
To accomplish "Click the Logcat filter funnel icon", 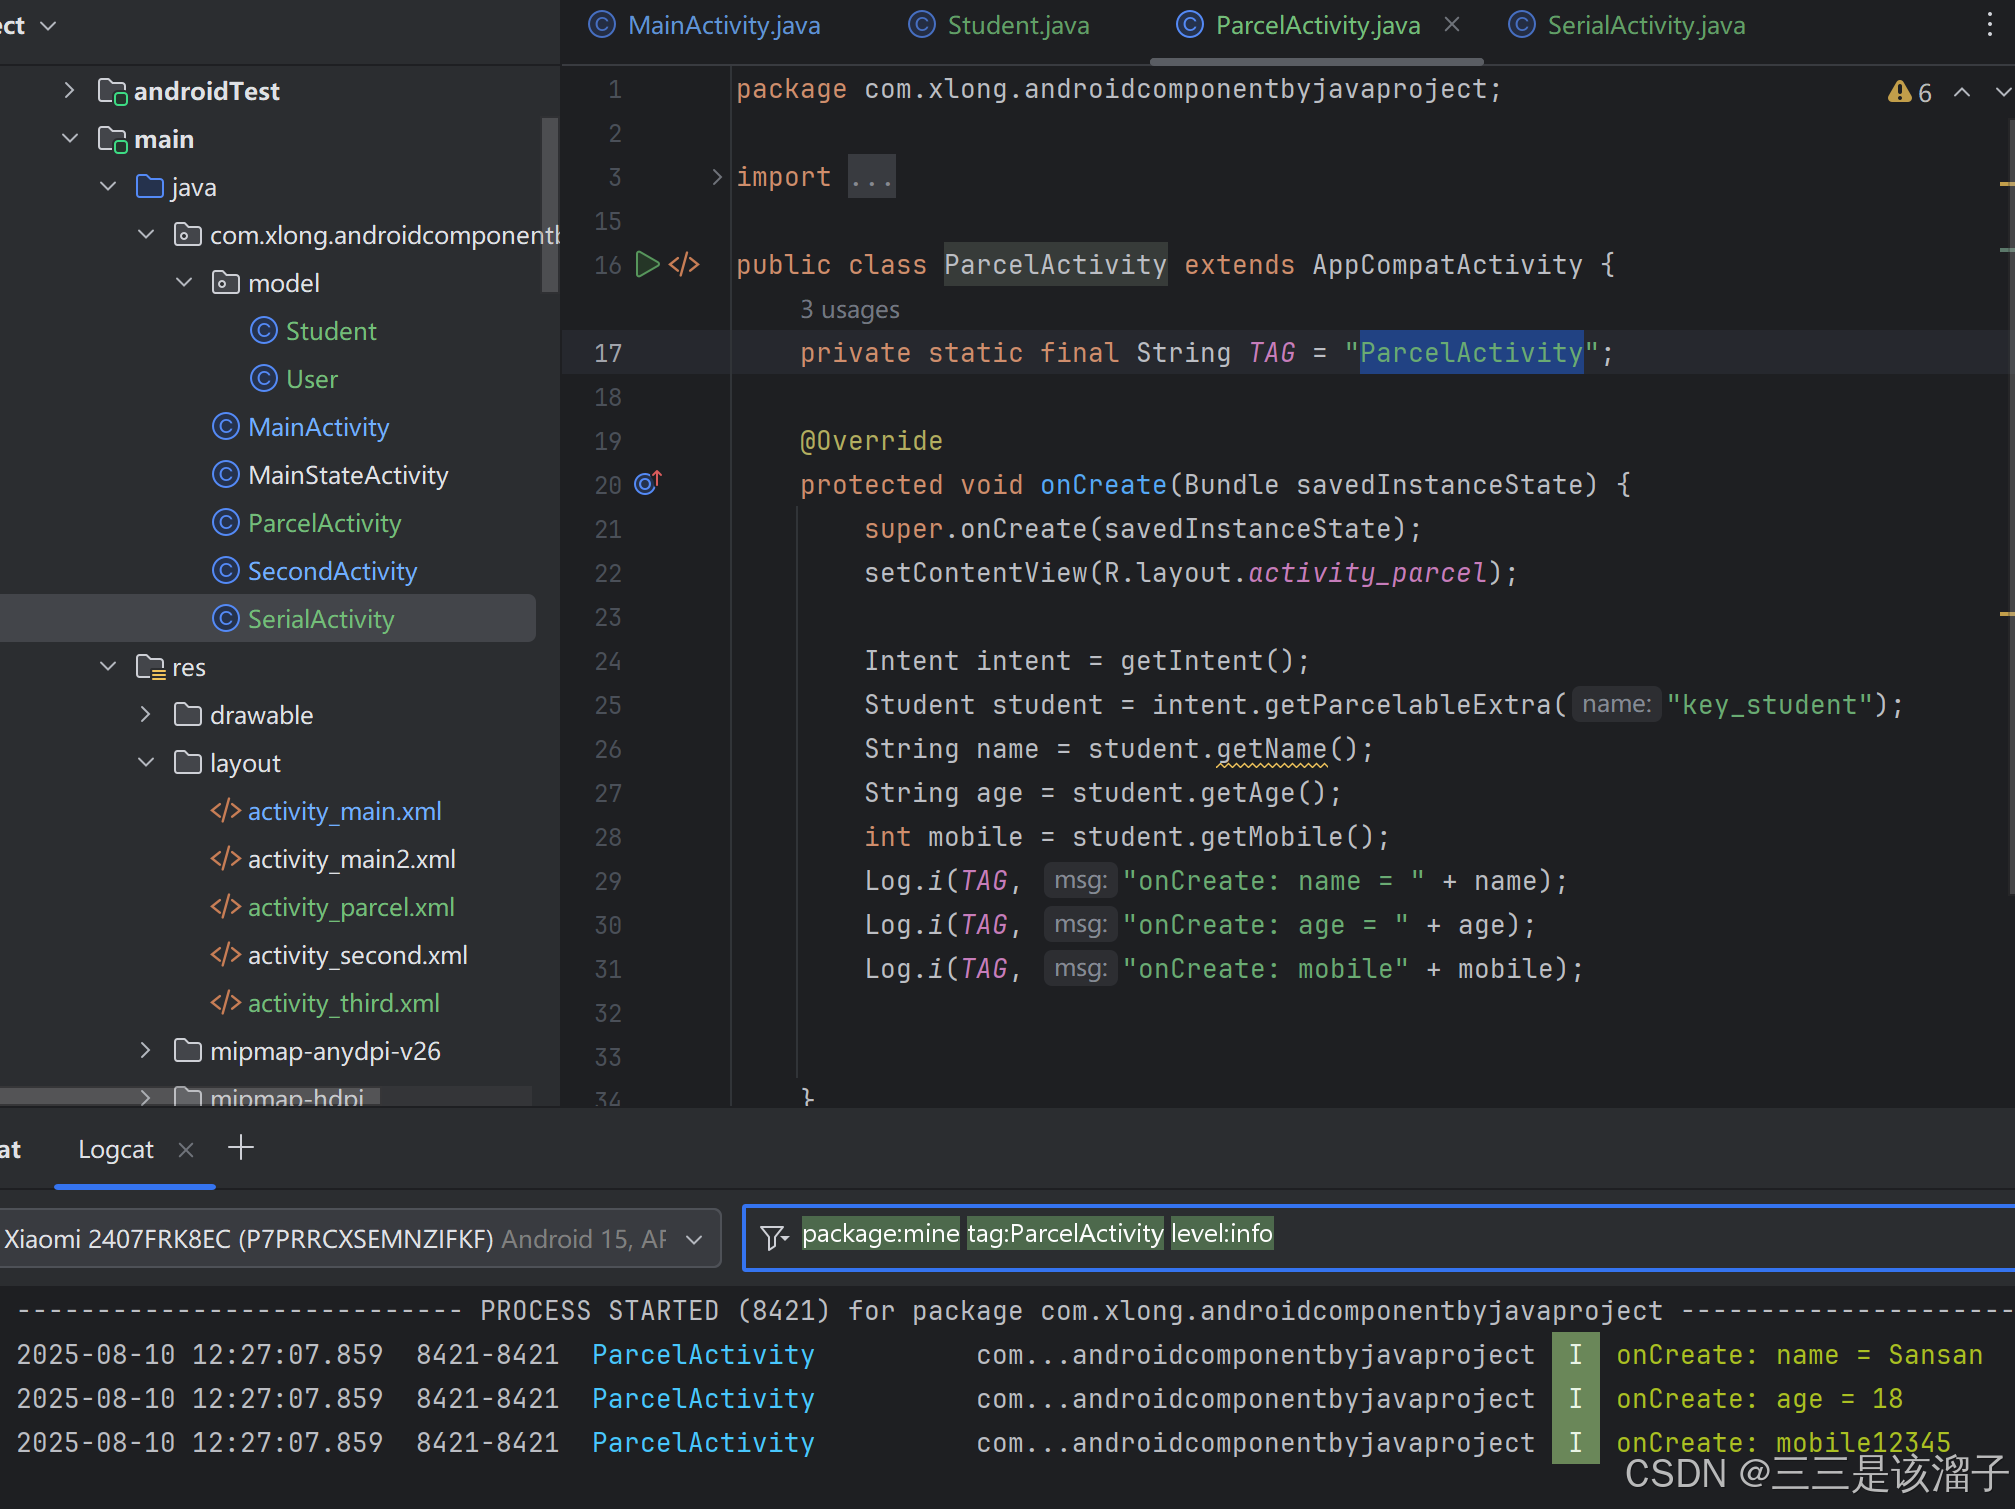I will 773,1238.
